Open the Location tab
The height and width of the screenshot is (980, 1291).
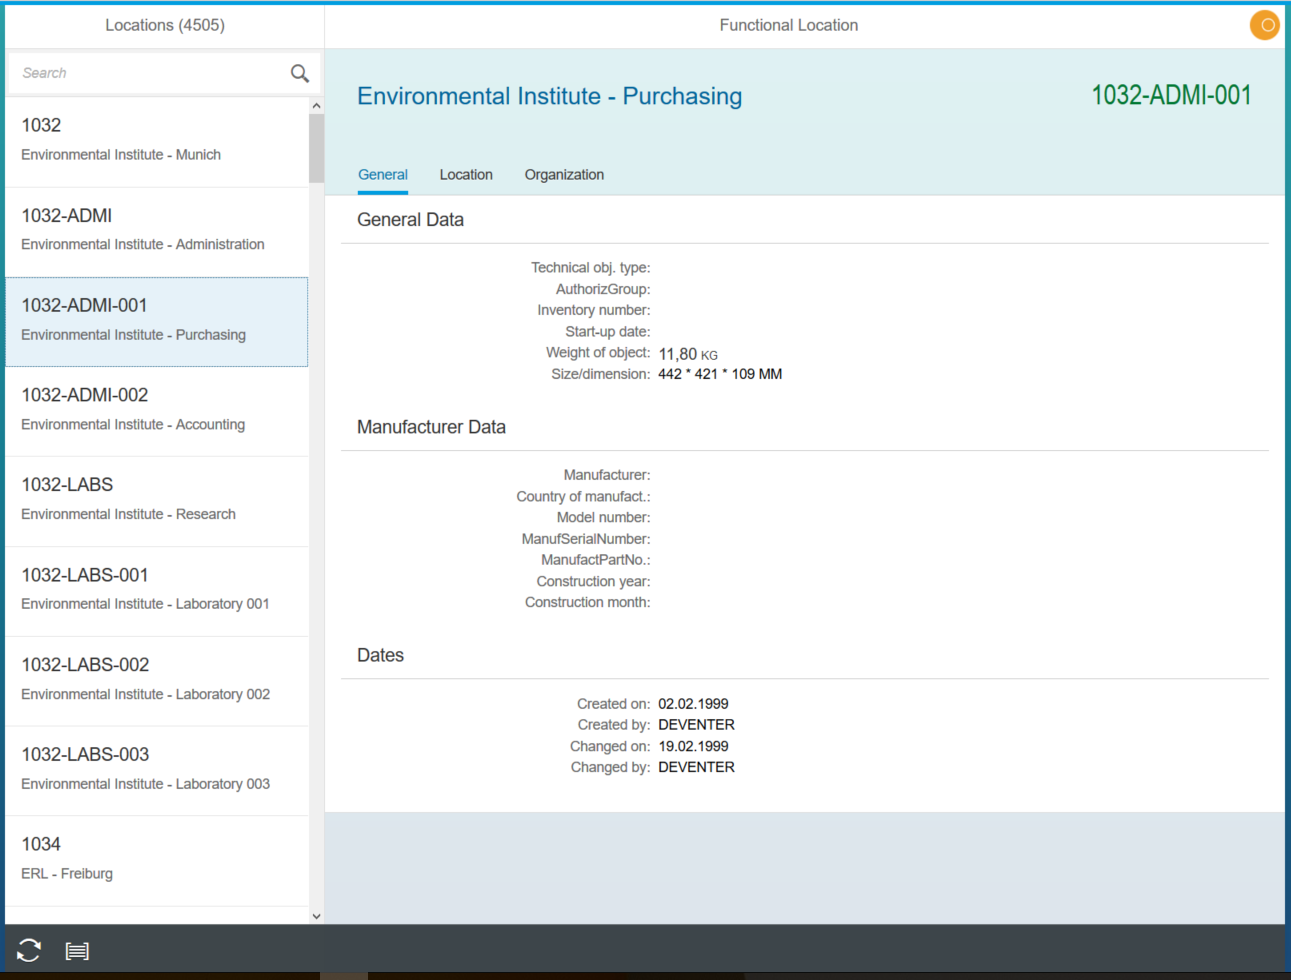point(466,175)
